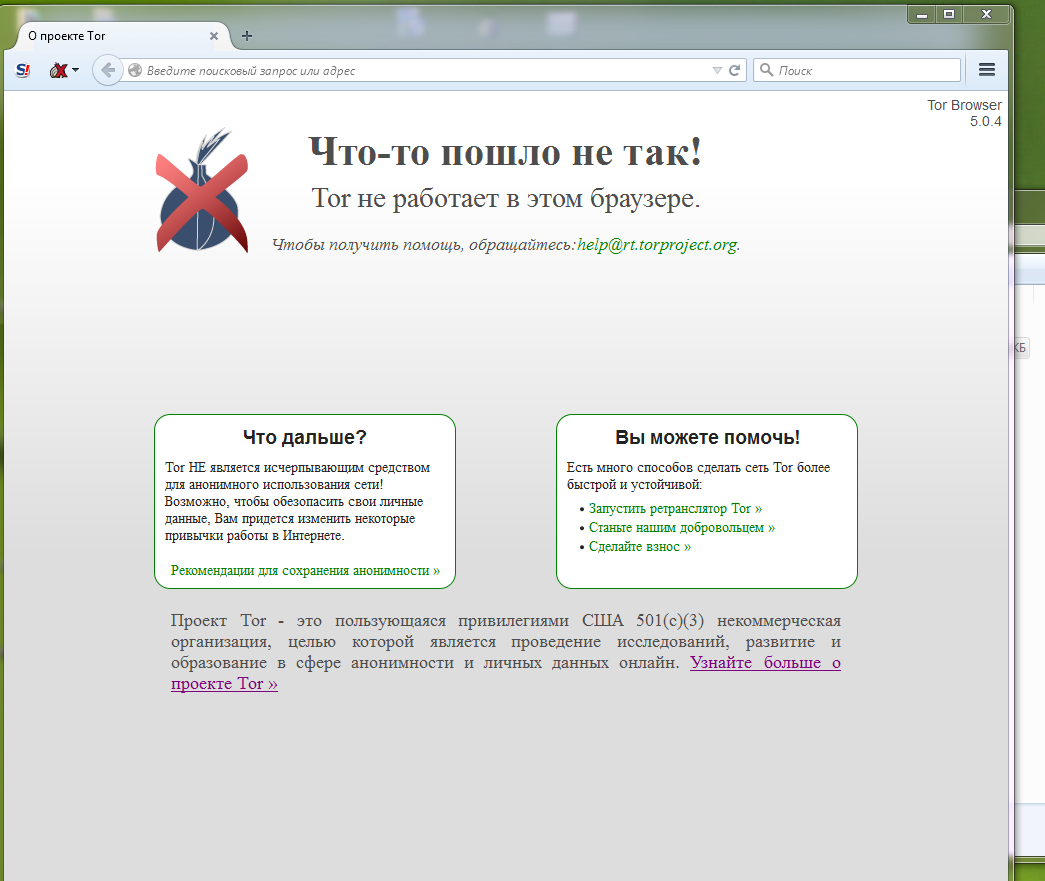Expand the address bar history dropdown
Image resolution: width=1045 pixels, height=881 pixels.
click(x=716, y=70)
